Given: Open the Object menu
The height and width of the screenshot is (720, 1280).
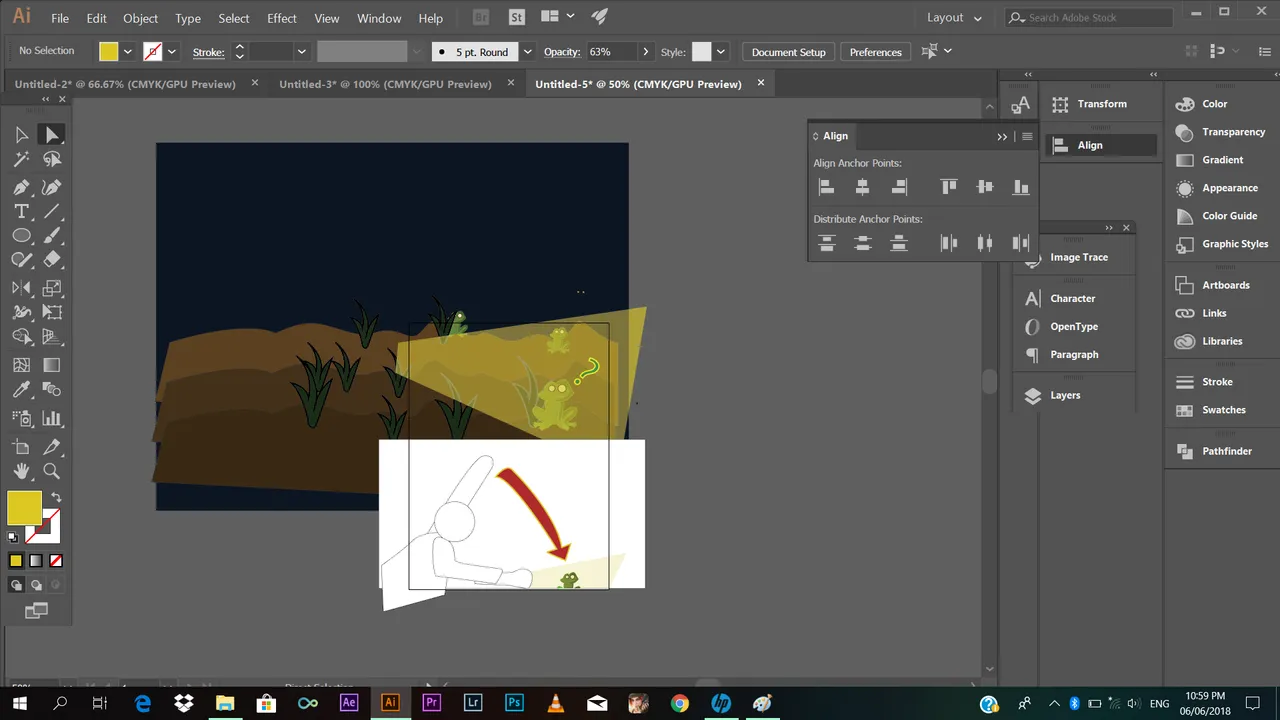Looking at the screenshot, I should (x=140, y=18).
